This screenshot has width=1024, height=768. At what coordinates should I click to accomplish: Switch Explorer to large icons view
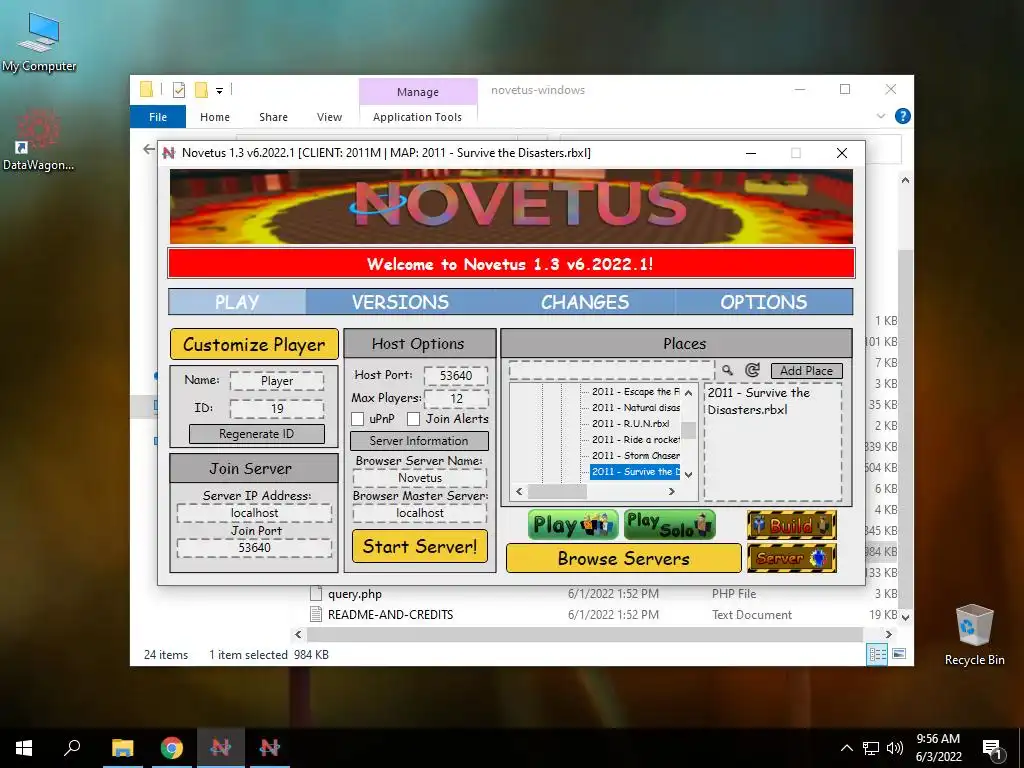click(x=899, y=654)
